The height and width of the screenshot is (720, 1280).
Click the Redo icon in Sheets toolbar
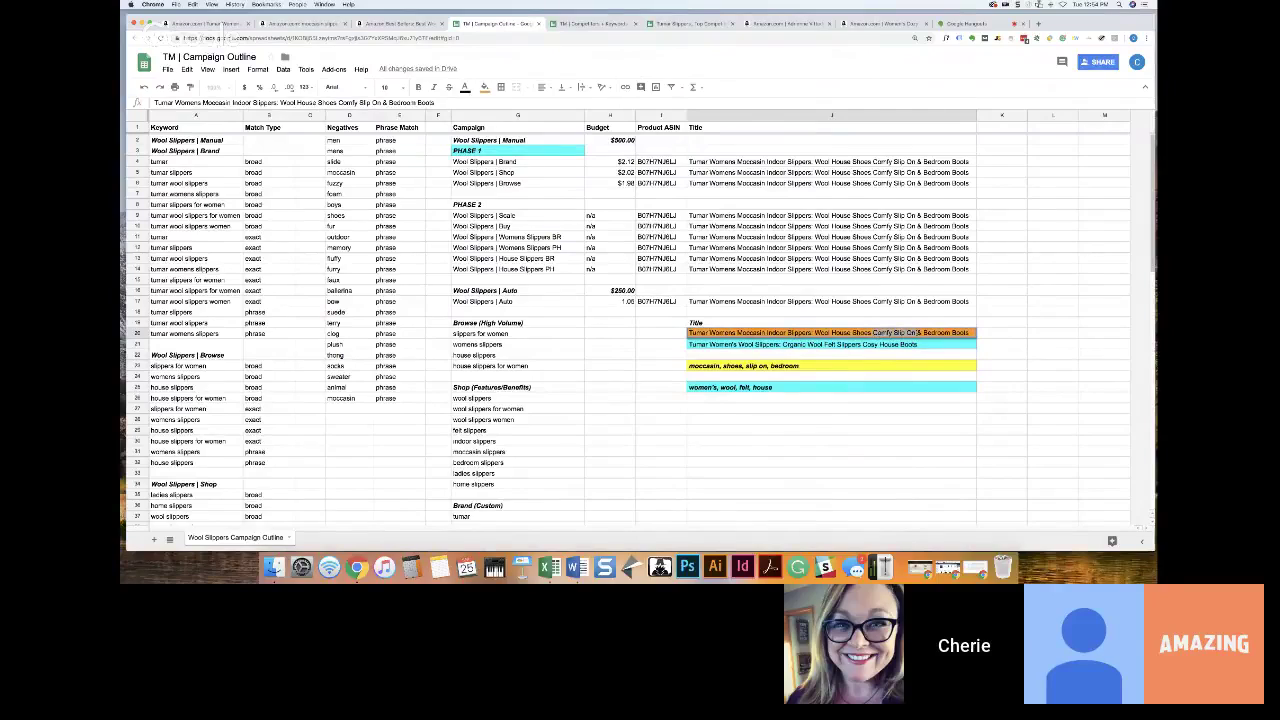point(159,87)
